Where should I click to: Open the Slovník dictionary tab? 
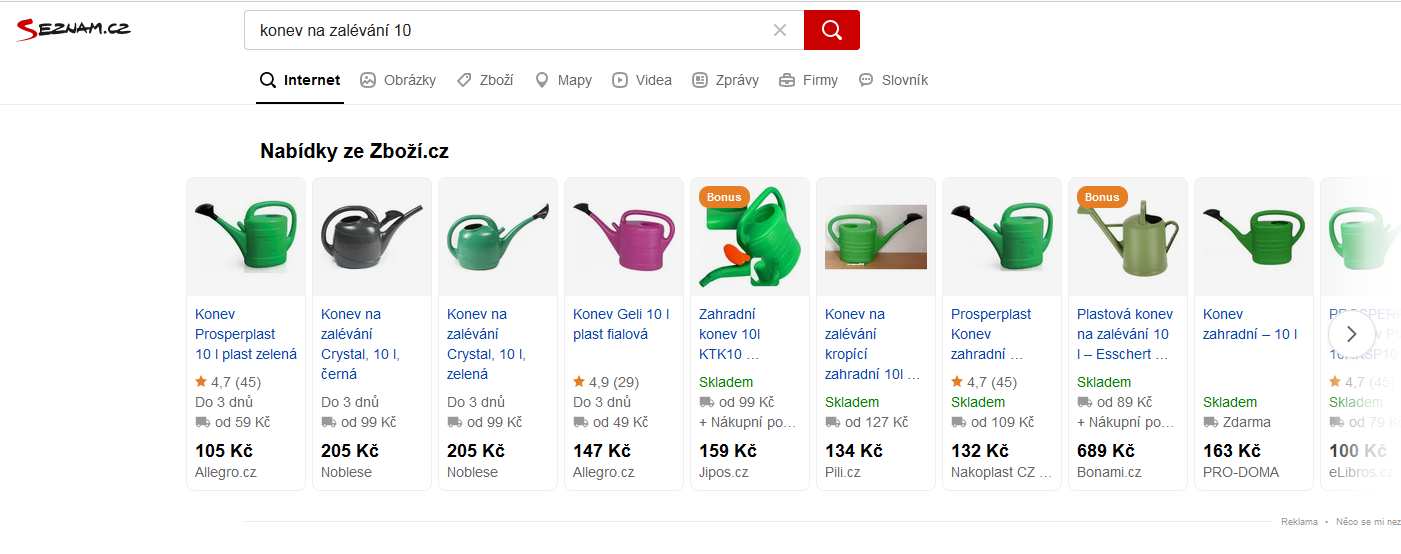[x=893, y=80]
